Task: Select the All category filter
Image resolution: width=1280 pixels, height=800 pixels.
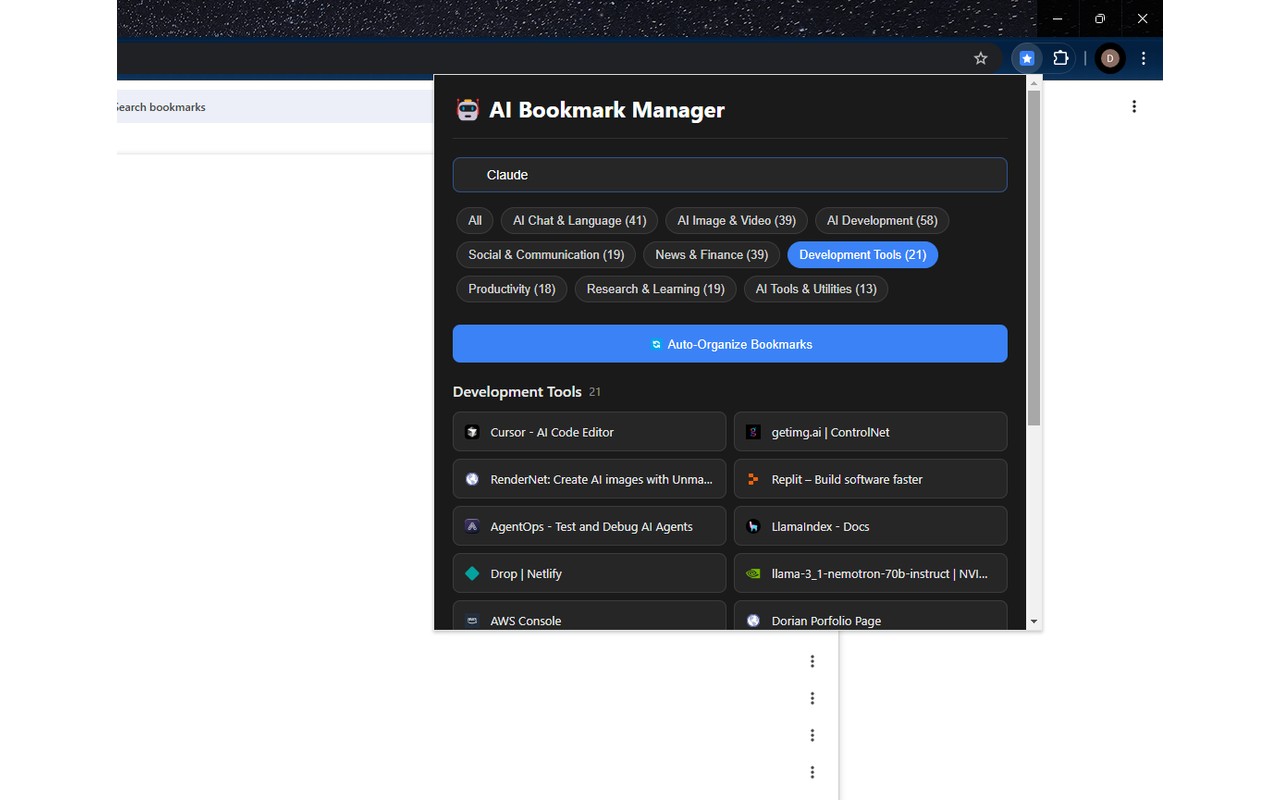Action: coord(475,220)
